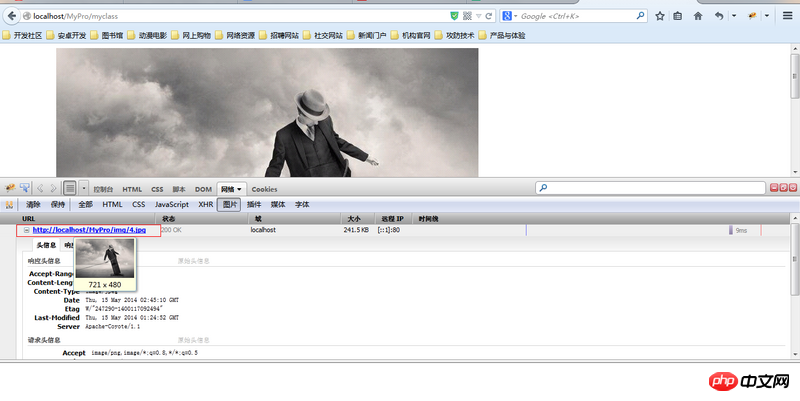This screenshot has width=800, height=401.
Task: Filter network requests by JavaScript
Action: tap(172, 205)
